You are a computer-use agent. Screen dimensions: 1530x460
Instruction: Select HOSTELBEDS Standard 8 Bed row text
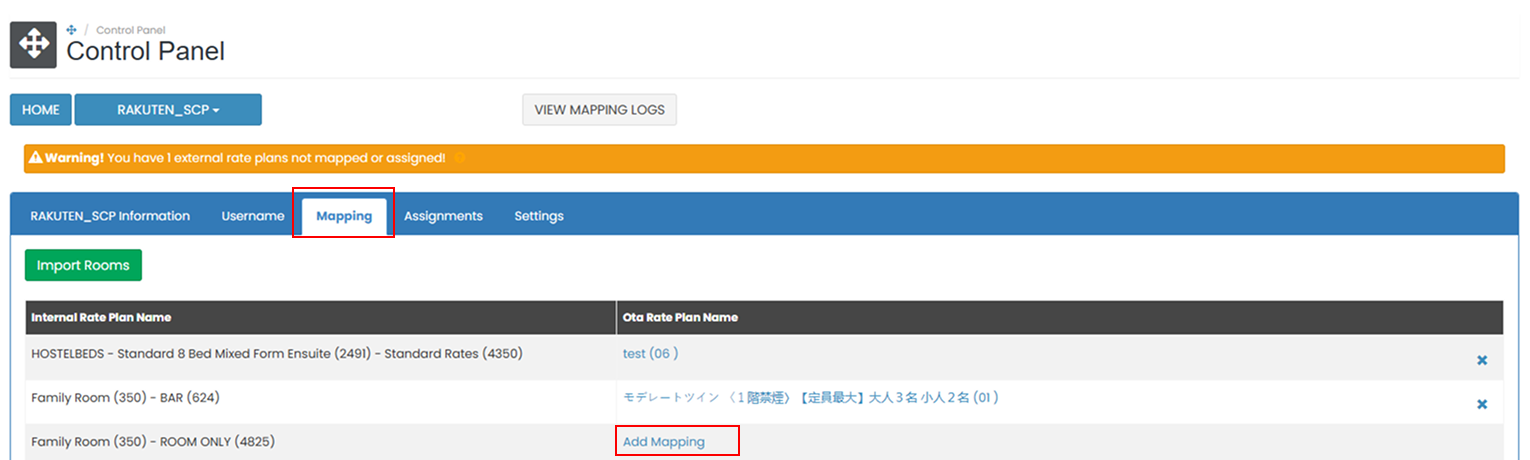(x=277, y=354)
